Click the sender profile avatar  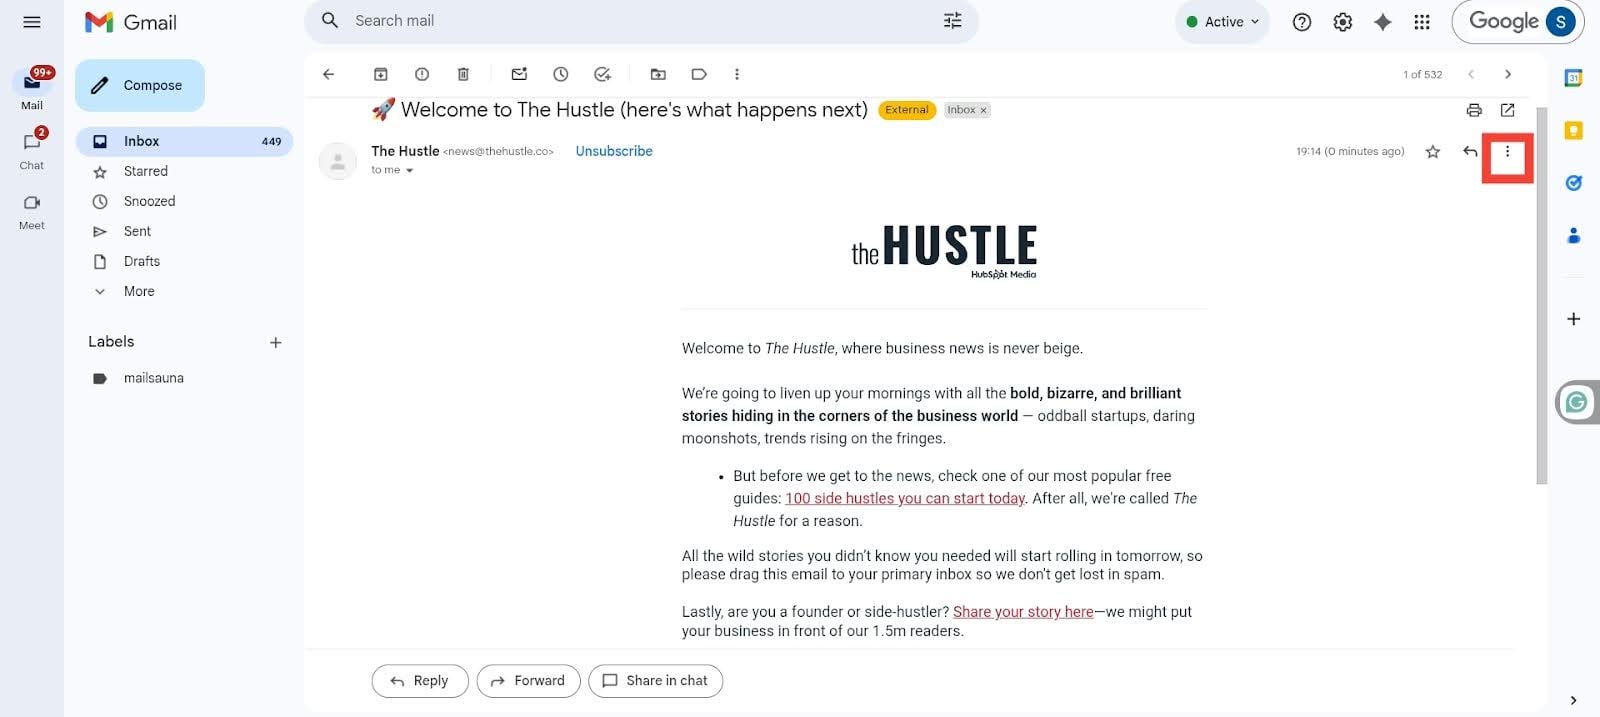[x=338, y=161]
